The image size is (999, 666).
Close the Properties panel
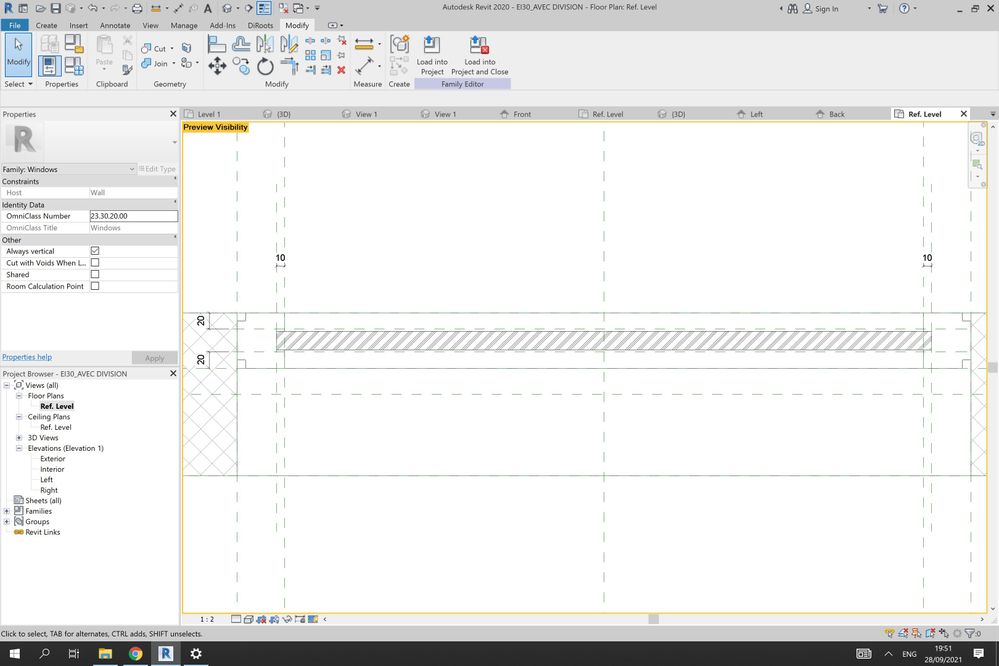click(173, 113)
